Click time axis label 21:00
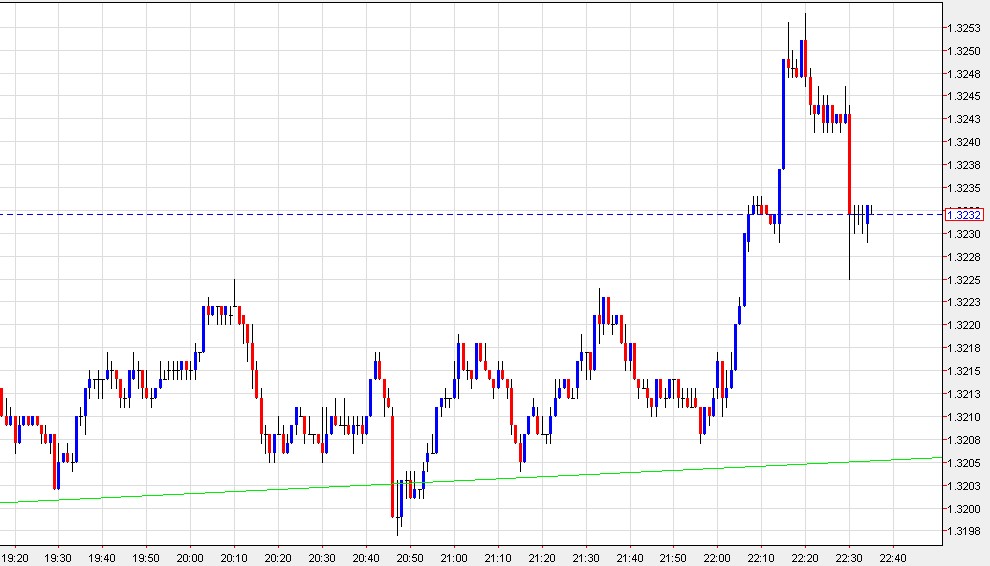Image resolution: width=990 pixels, height=566 pixels. 454,558
